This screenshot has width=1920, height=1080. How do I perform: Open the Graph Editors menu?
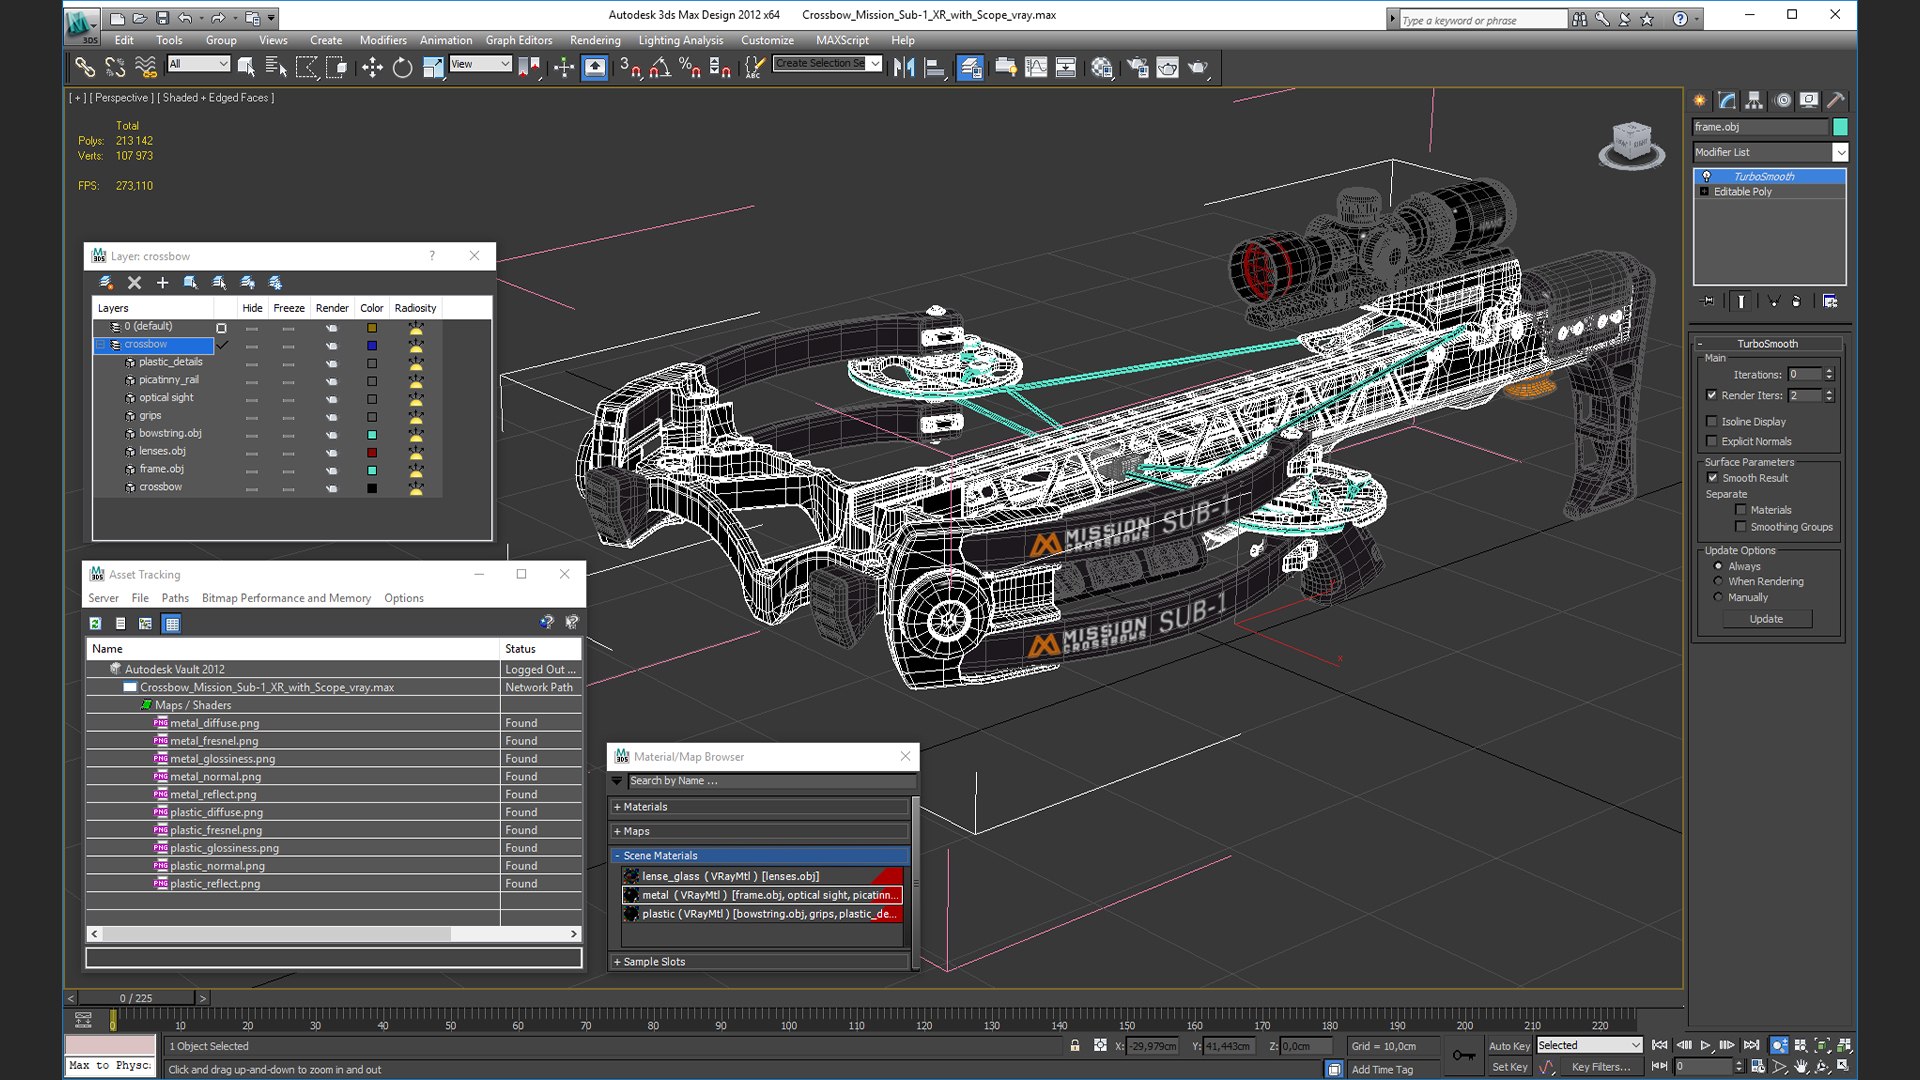[519, 40]
